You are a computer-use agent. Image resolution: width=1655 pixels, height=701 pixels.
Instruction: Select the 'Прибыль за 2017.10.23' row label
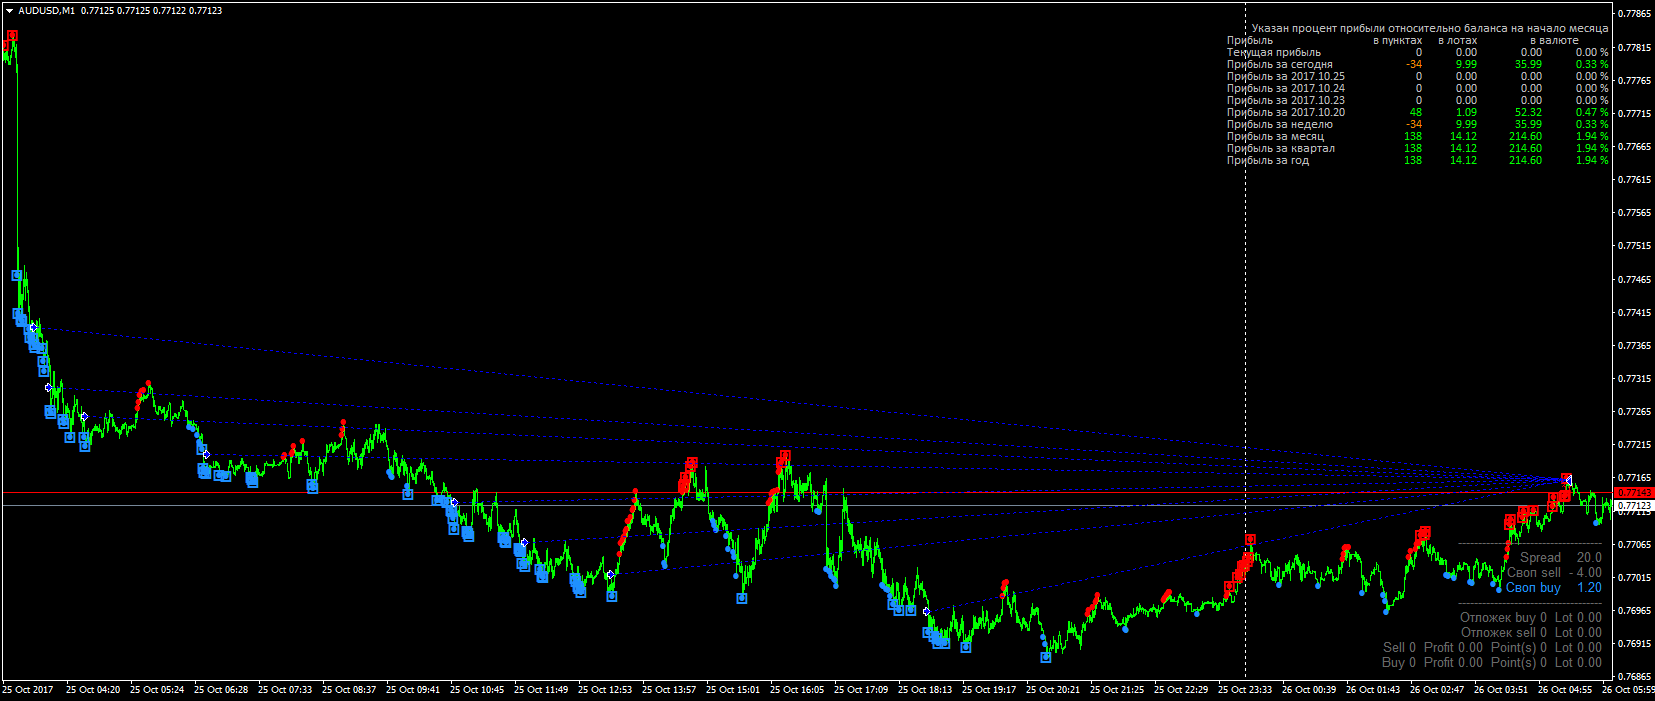(1286, 100)
